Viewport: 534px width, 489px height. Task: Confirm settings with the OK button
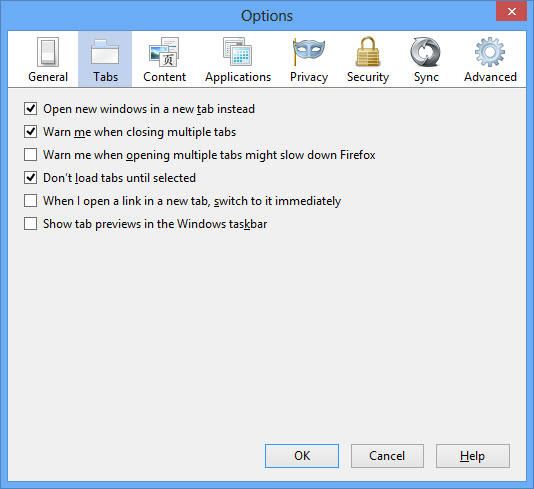pos(302,456)
